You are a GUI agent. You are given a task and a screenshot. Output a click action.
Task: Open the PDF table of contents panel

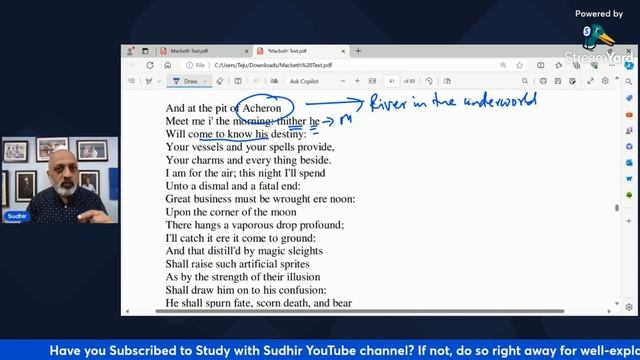131,81
